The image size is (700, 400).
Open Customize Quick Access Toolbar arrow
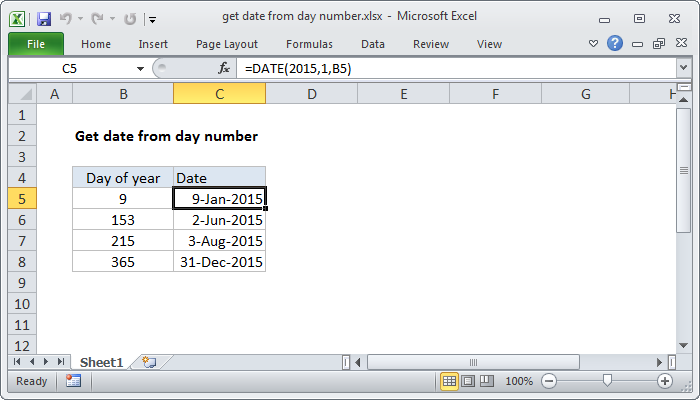(x=153, y=20)
